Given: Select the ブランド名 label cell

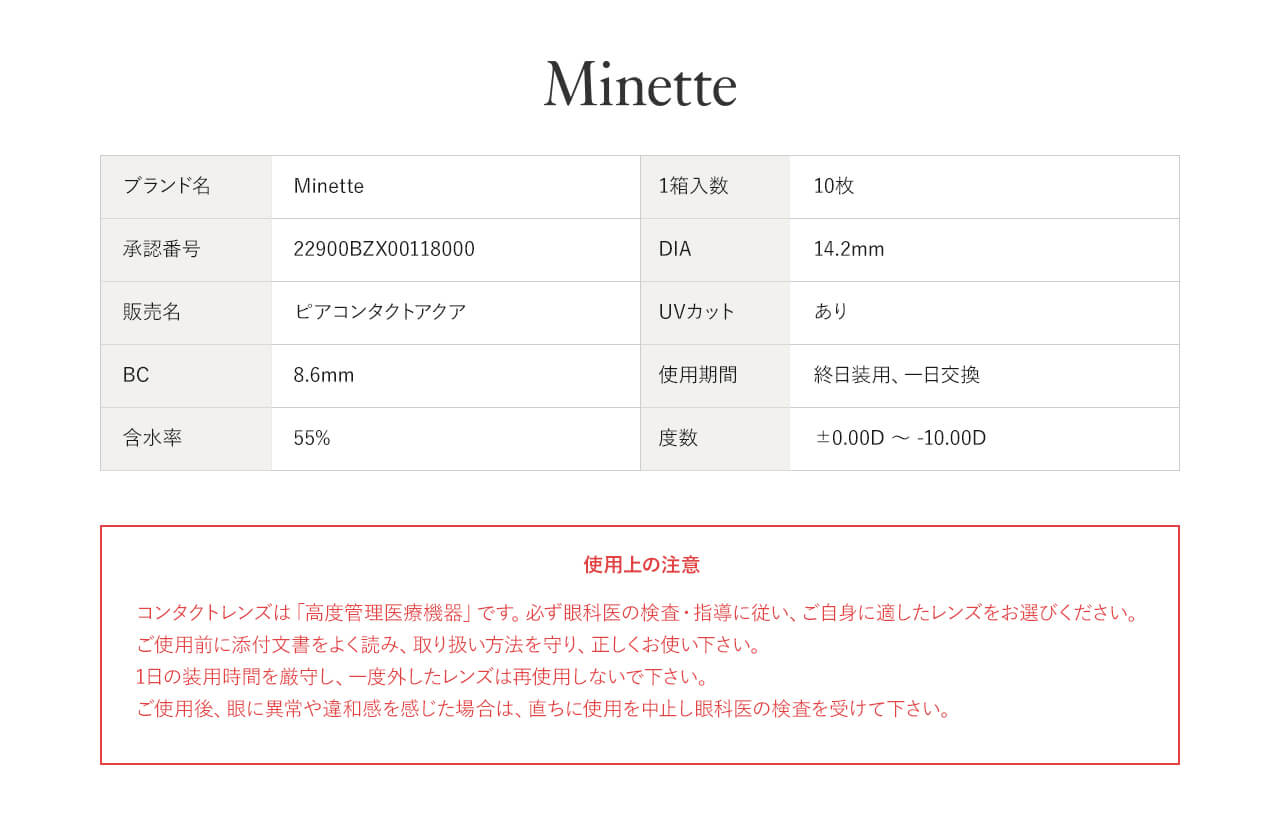Looking at the screenshot, I should pos(186,187).
